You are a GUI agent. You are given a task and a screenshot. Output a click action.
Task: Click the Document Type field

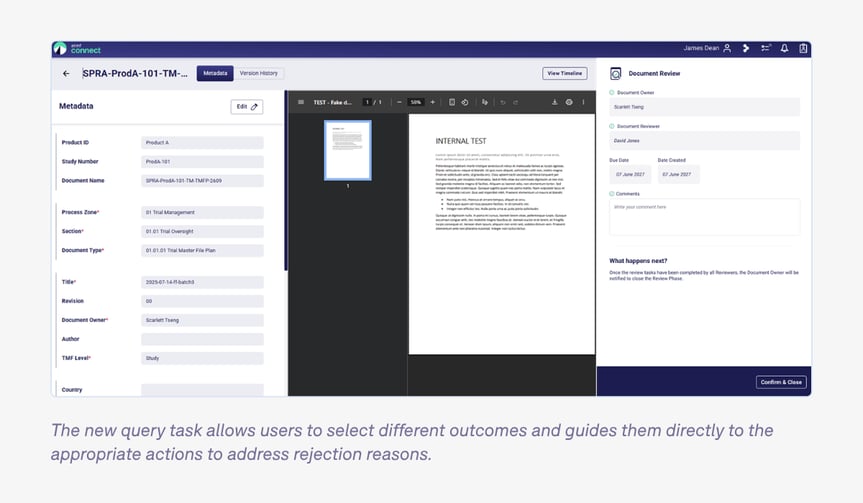coord(202,250)
